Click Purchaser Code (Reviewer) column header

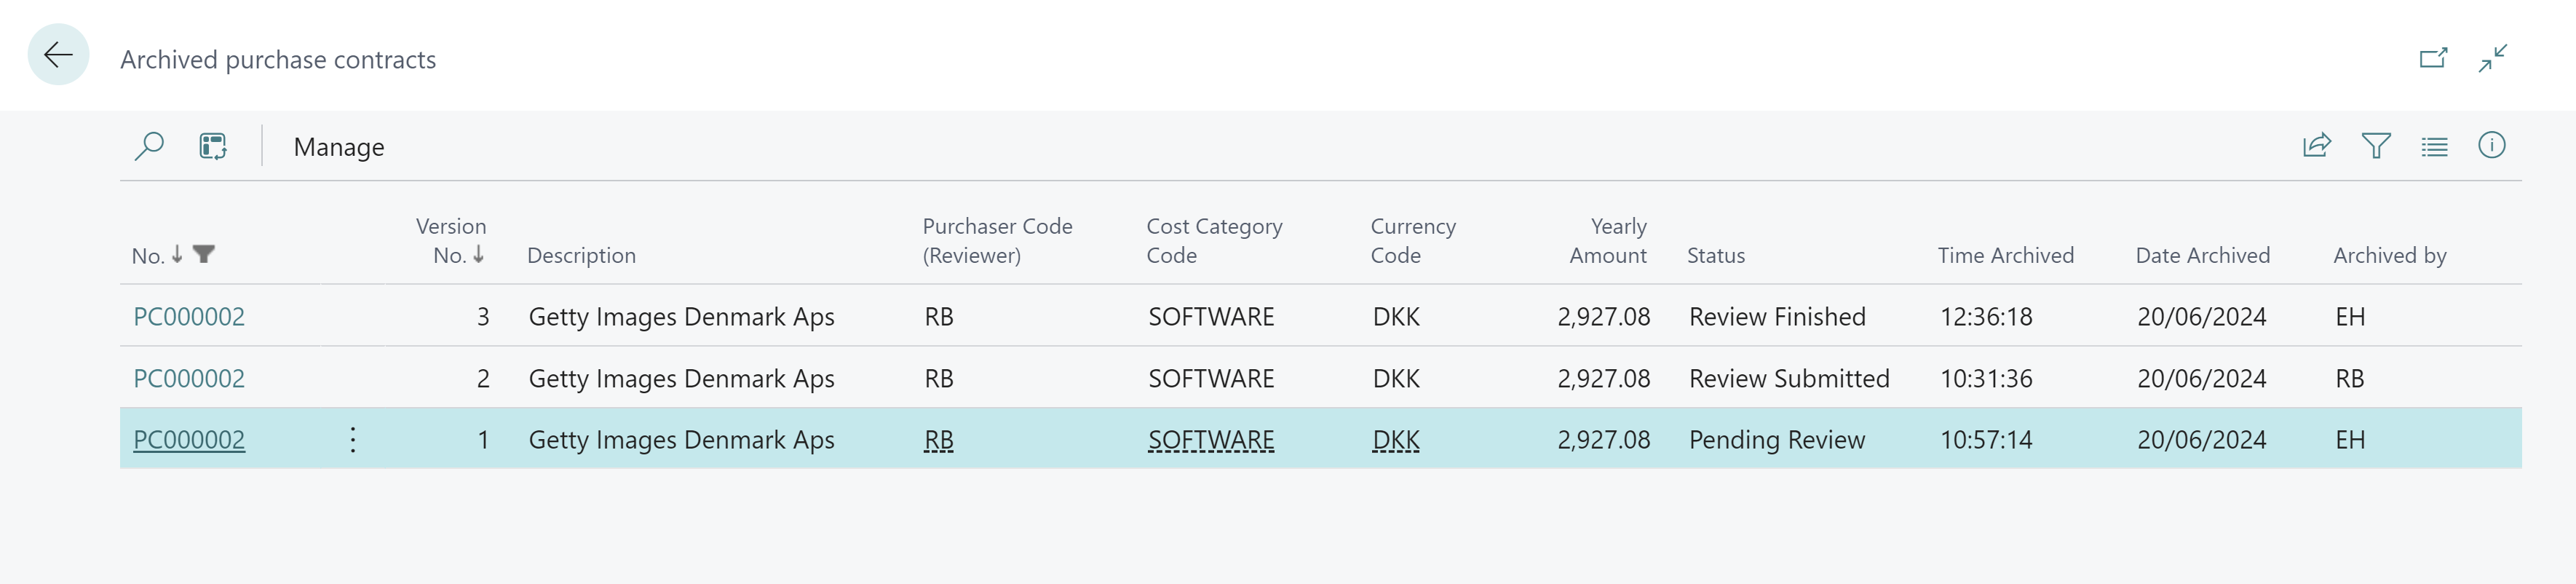997,241
